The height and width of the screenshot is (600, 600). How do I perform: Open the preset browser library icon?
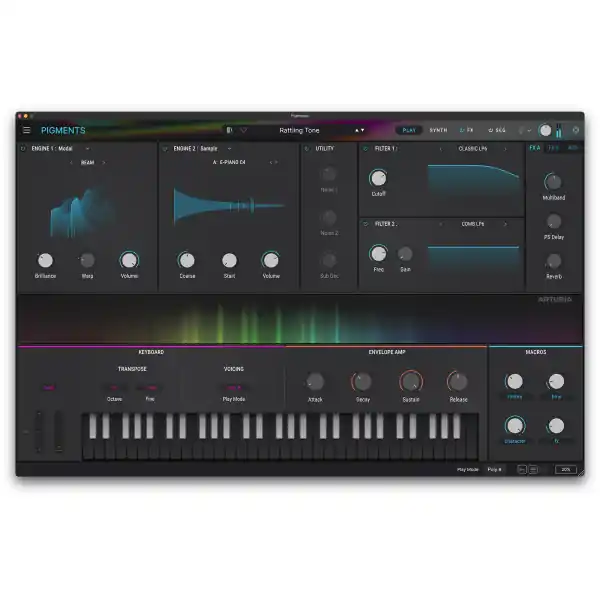(x=229, y=130)
